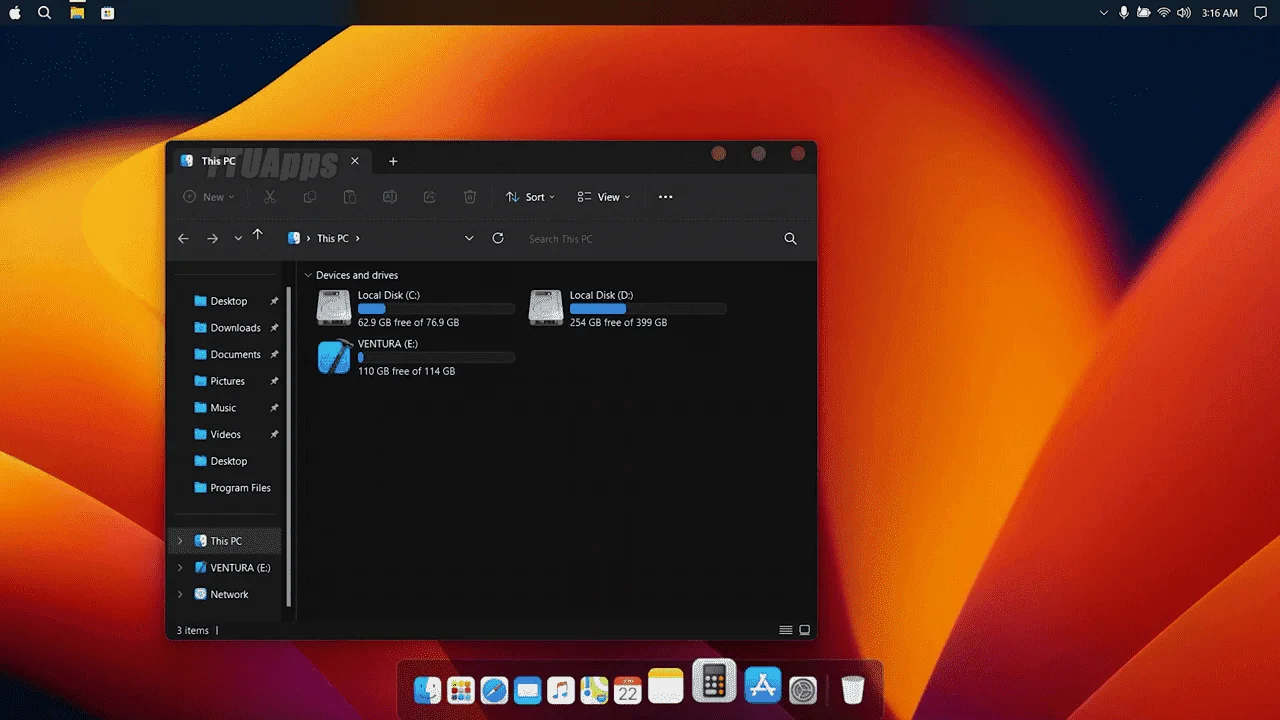The height and width of the screenshot is (720, 1280).
Task: Select Network in navigation pane
Action: pyautogui.click(x=229, y=594)
